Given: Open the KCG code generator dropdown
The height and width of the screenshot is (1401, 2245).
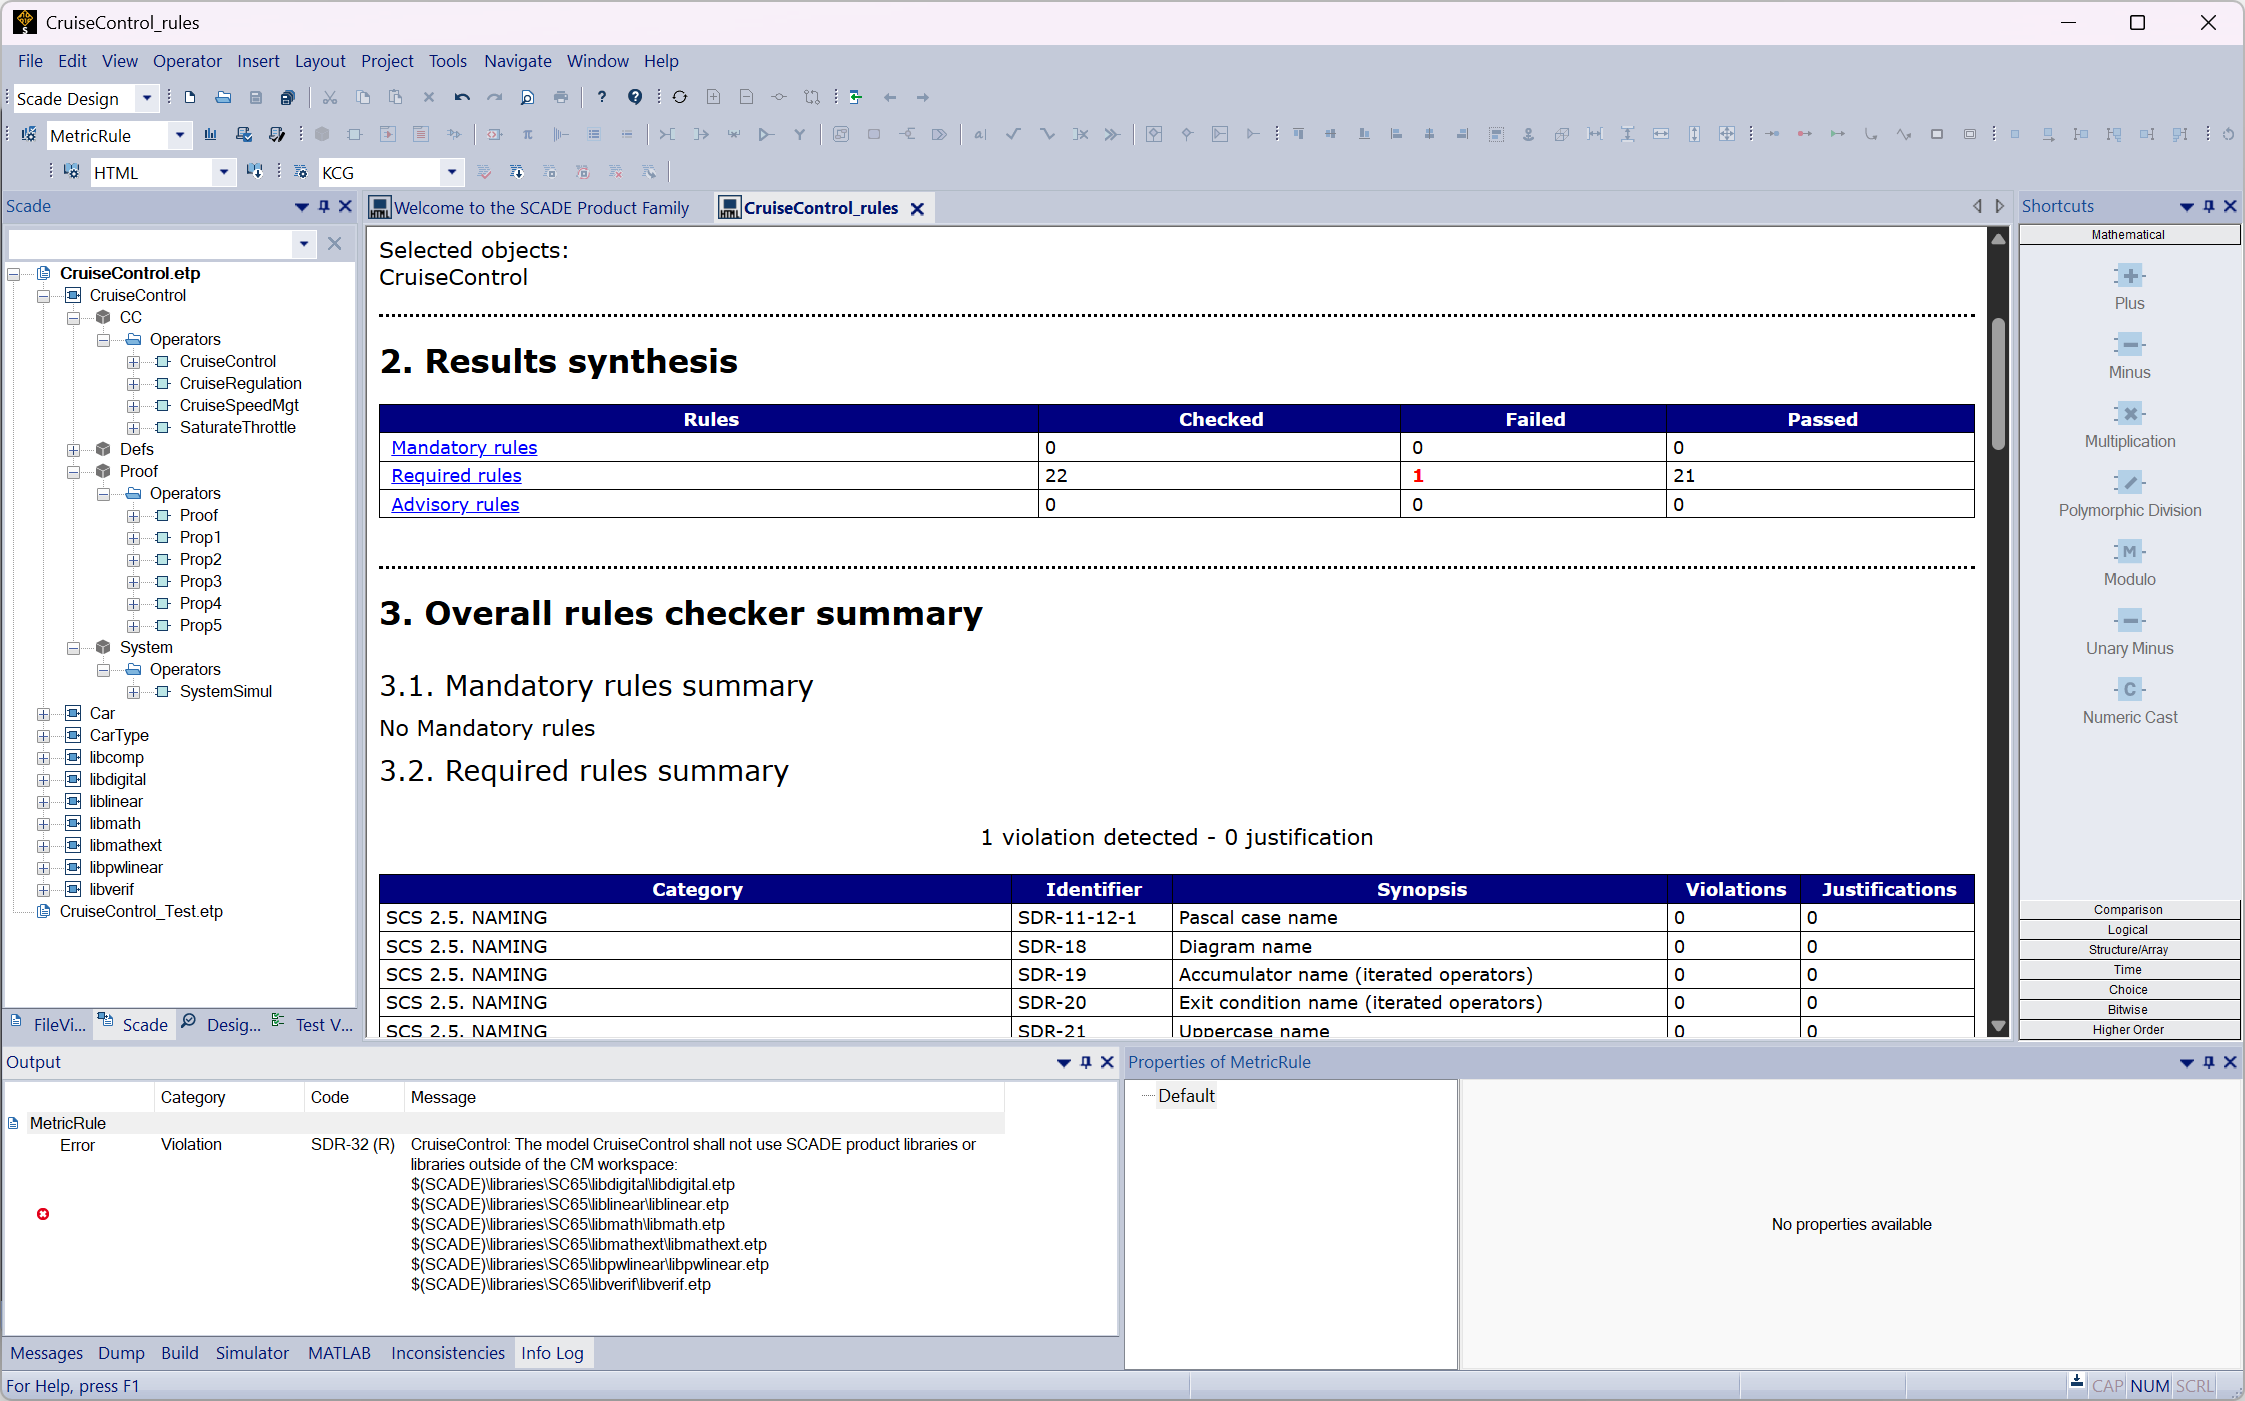Looking at the screenshot, I should click(x=452, y=172).
